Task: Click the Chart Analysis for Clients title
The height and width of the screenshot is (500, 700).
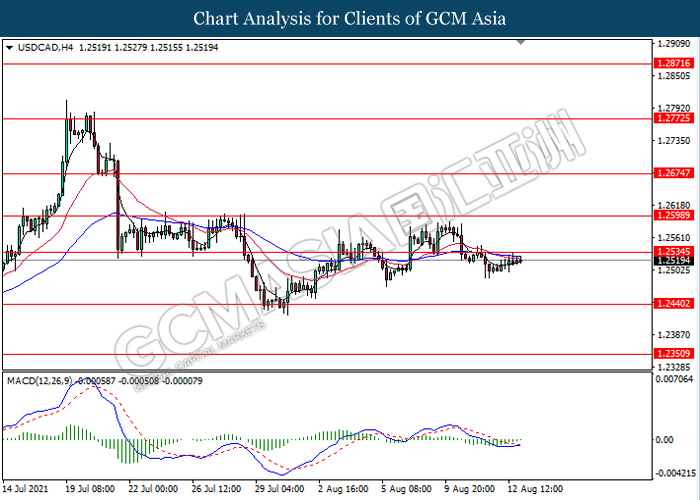Action: [350, 18]
